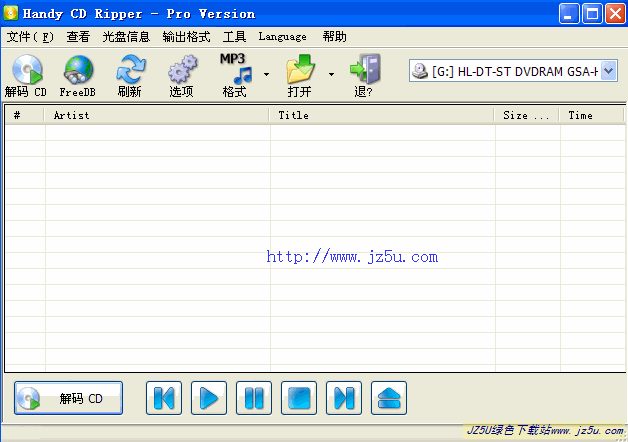Viewport: 628px width, 442px height.
Task: Click the bottom 解码 CD button
Action: point(68,398)
